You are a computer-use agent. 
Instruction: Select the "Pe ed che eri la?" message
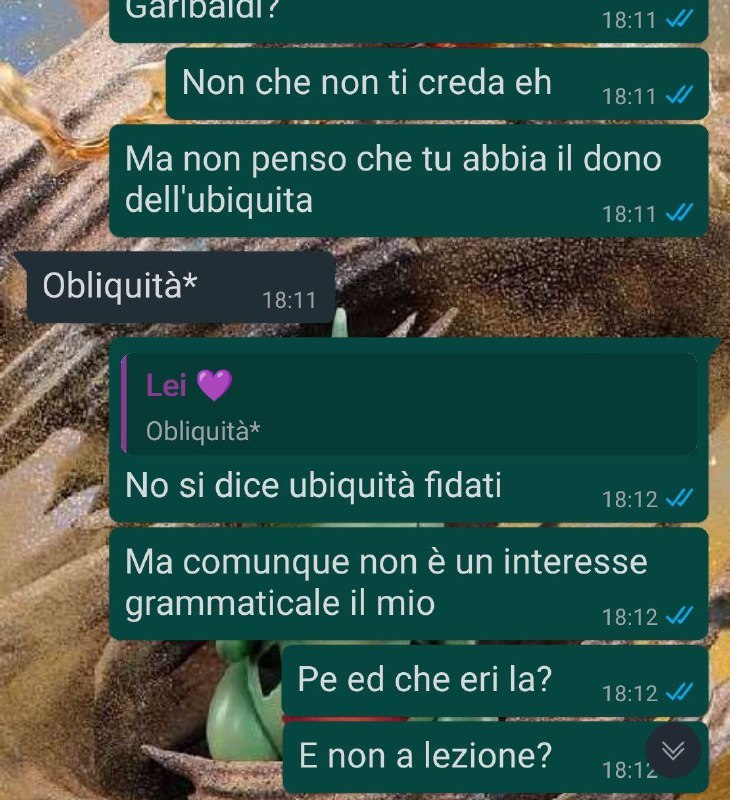point(495,681)
